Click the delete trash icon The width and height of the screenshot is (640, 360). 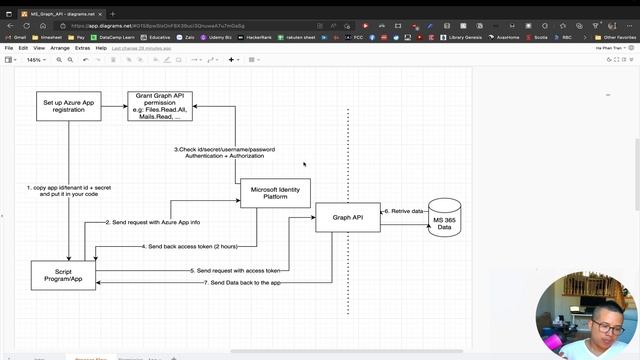[x=113, y=60]
